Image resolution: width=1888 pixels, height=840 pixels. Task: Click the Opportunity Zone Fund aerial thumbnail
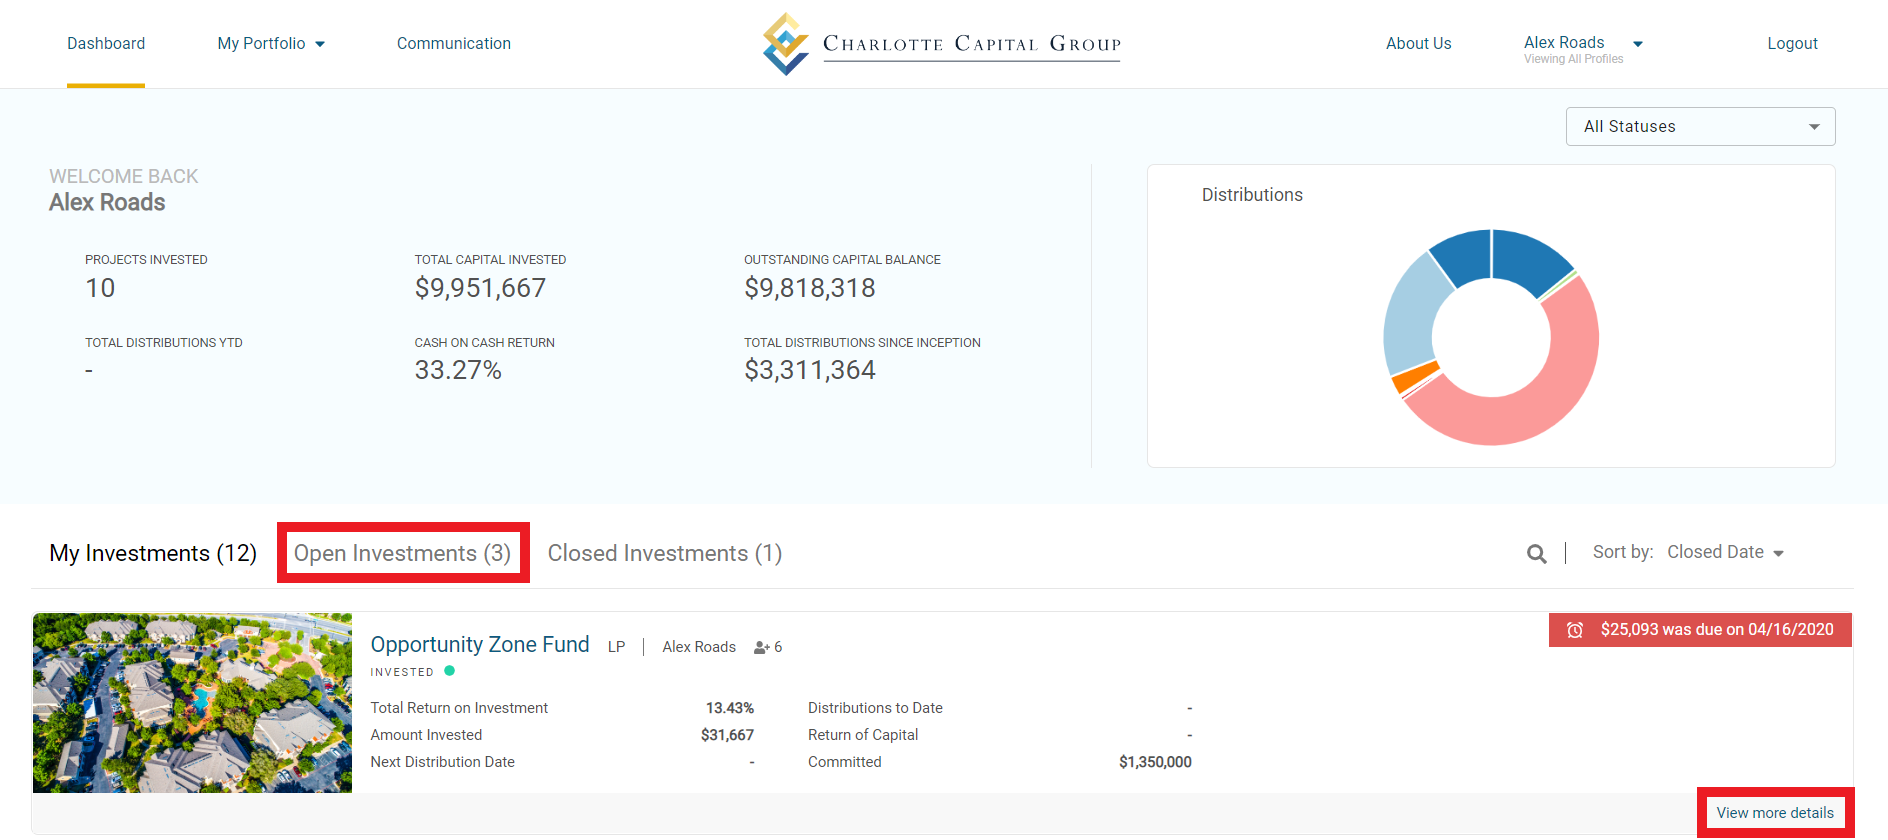(x=192, y=703)
